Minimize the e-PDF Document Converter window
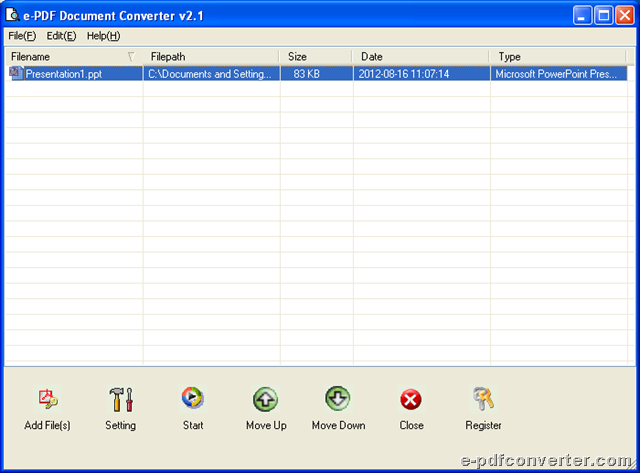640x473 pixels. [582, 16]
